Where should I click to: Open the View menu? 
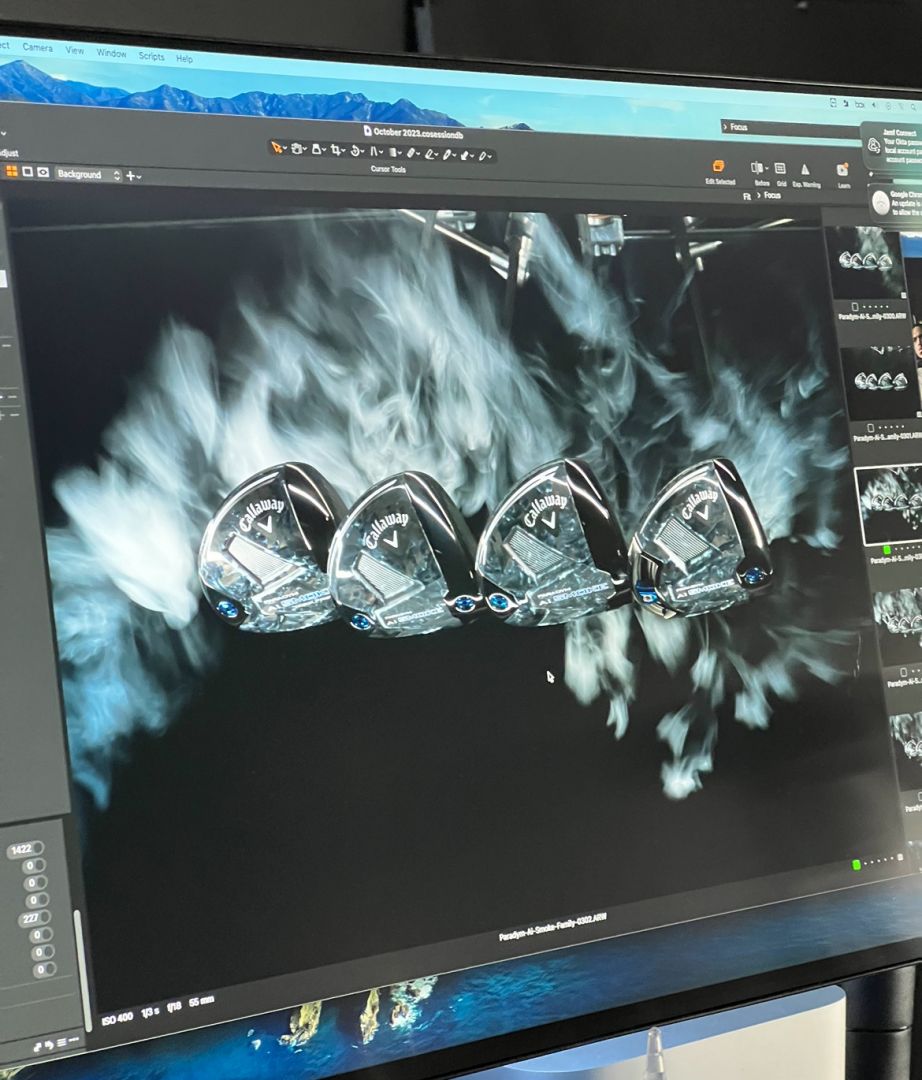click(x=75, y=51)
